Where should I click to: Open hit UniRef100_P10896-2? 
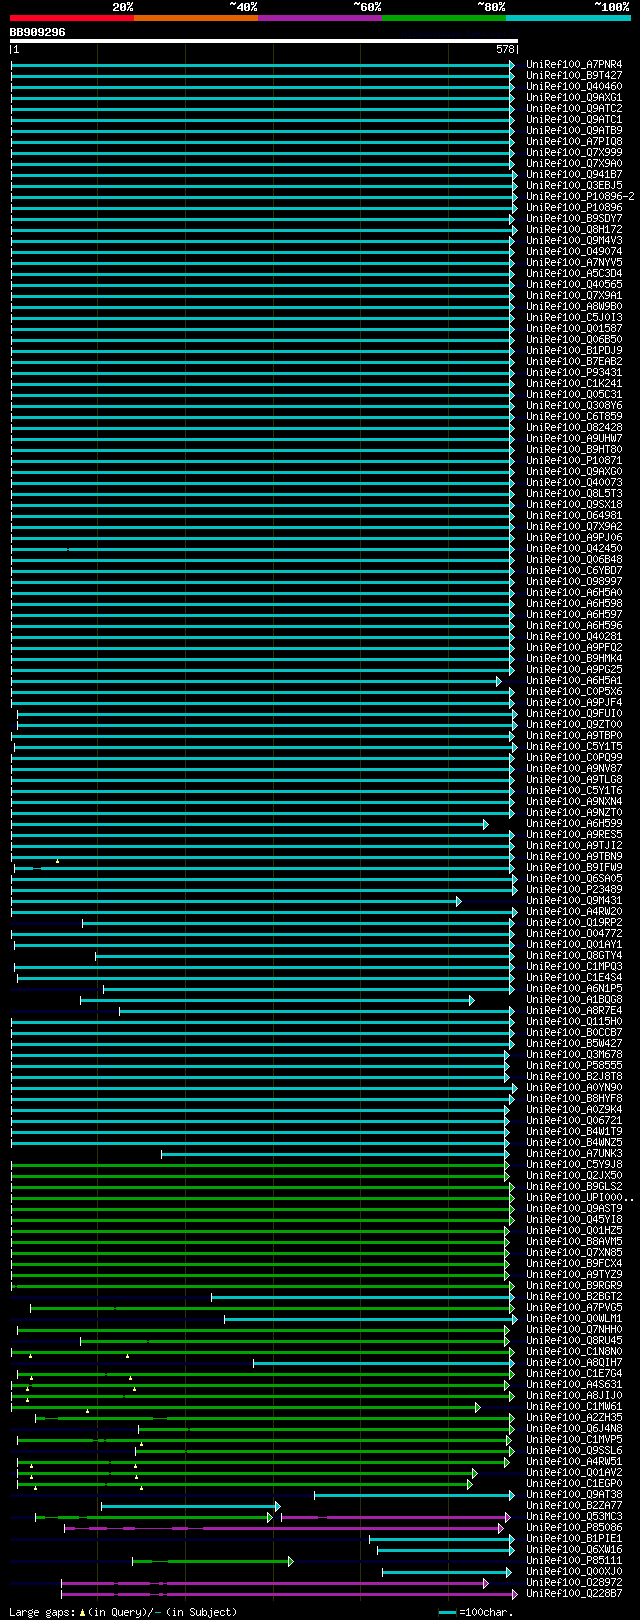(x=580, y=197)
